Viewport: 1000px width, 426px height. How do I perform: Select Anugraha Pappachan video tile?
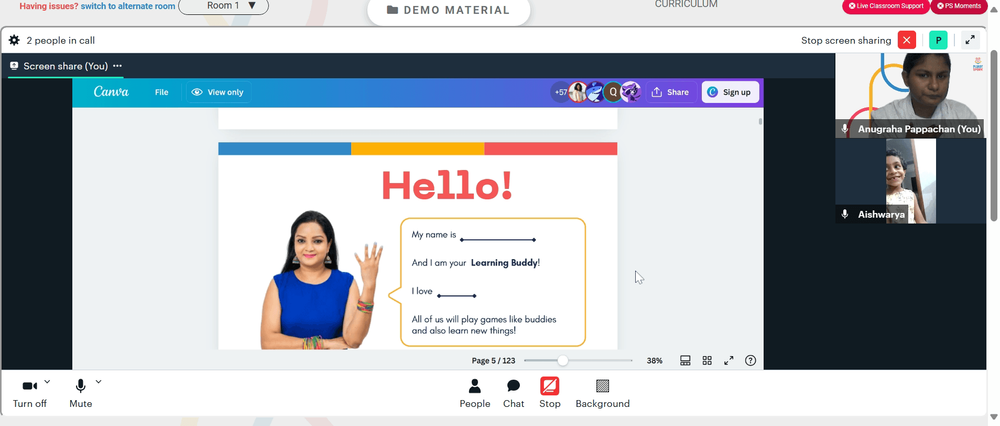coord(911,95)
